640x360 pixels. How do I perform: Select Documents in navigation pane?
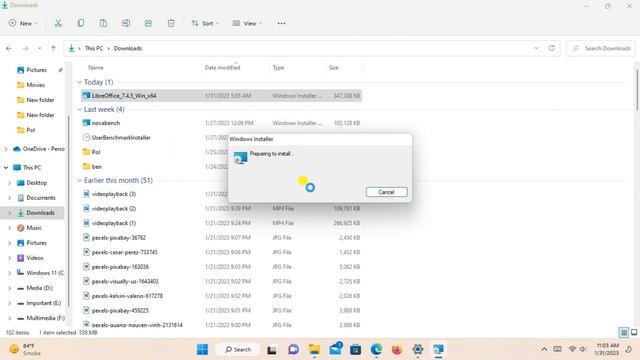[41, 198]
